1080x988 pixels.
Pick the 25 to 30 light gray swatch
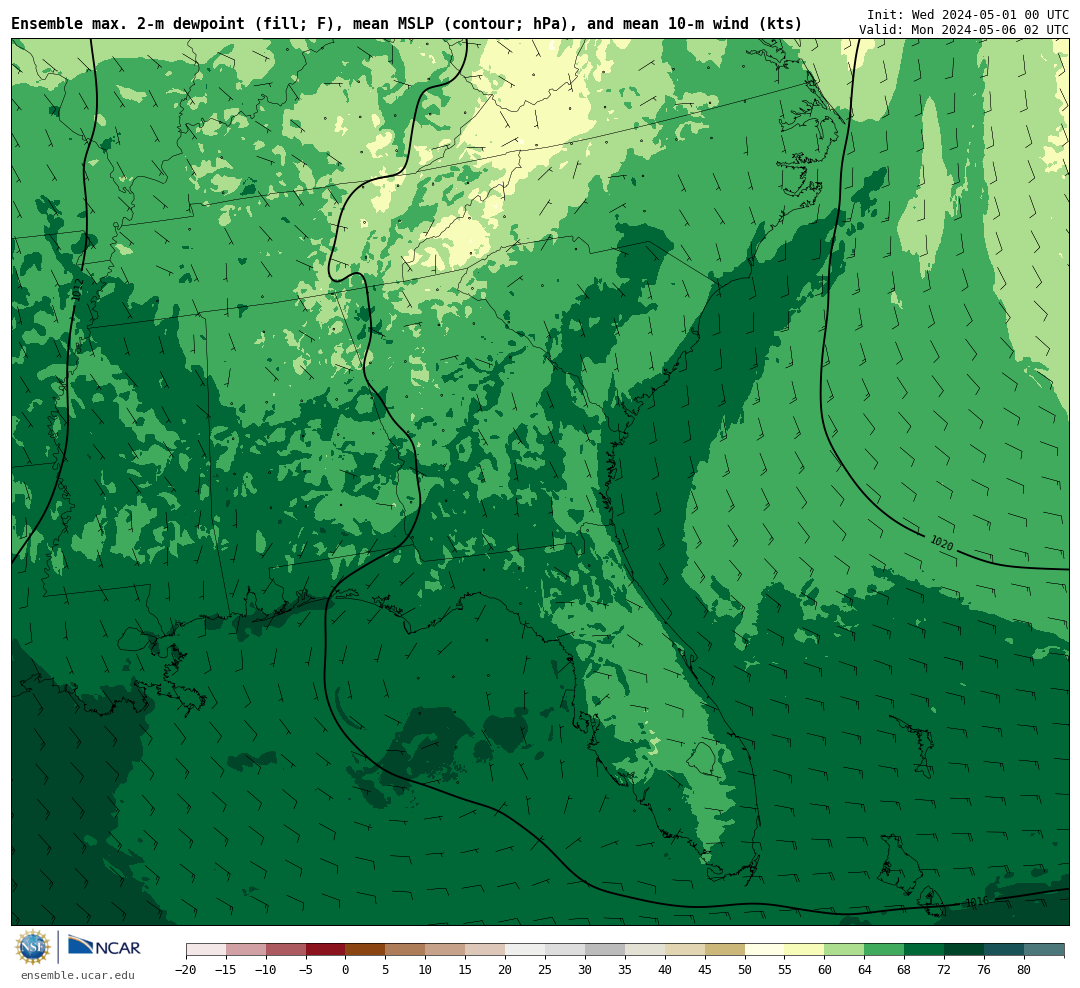(x=565, y=950)
